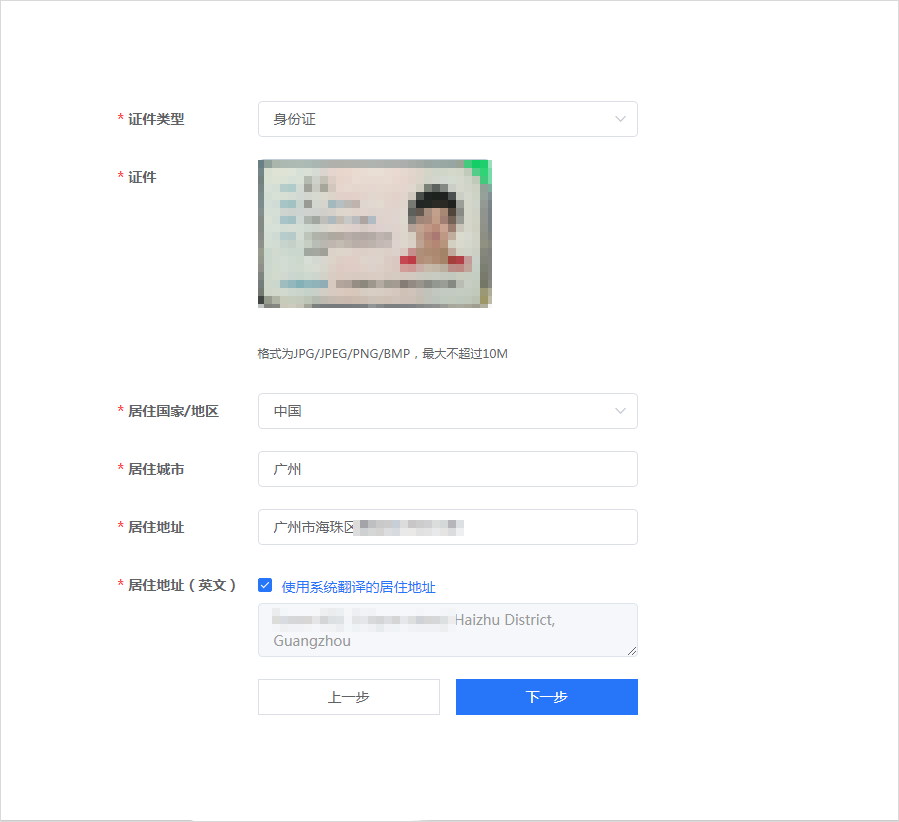Click the red asterisk beside 证件 label
Viewport: 899px width, 822px height.
(x=119, y=177)
